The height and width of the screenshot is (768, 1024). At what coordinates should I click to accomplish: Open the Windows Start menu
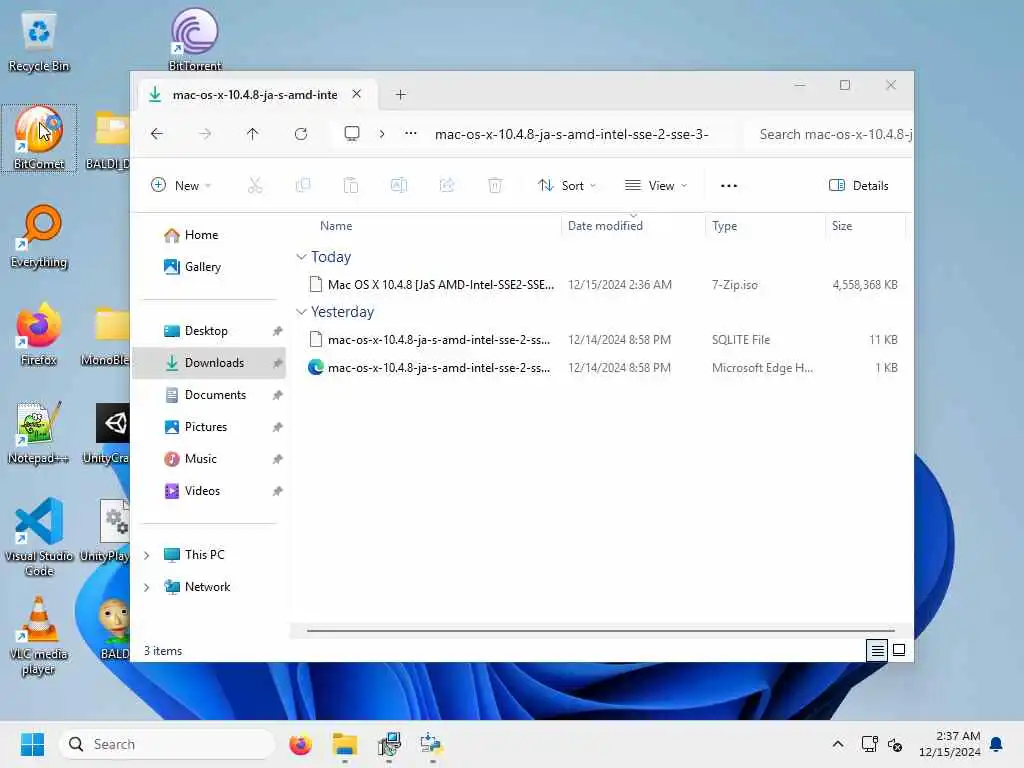(x=32, y=744)
